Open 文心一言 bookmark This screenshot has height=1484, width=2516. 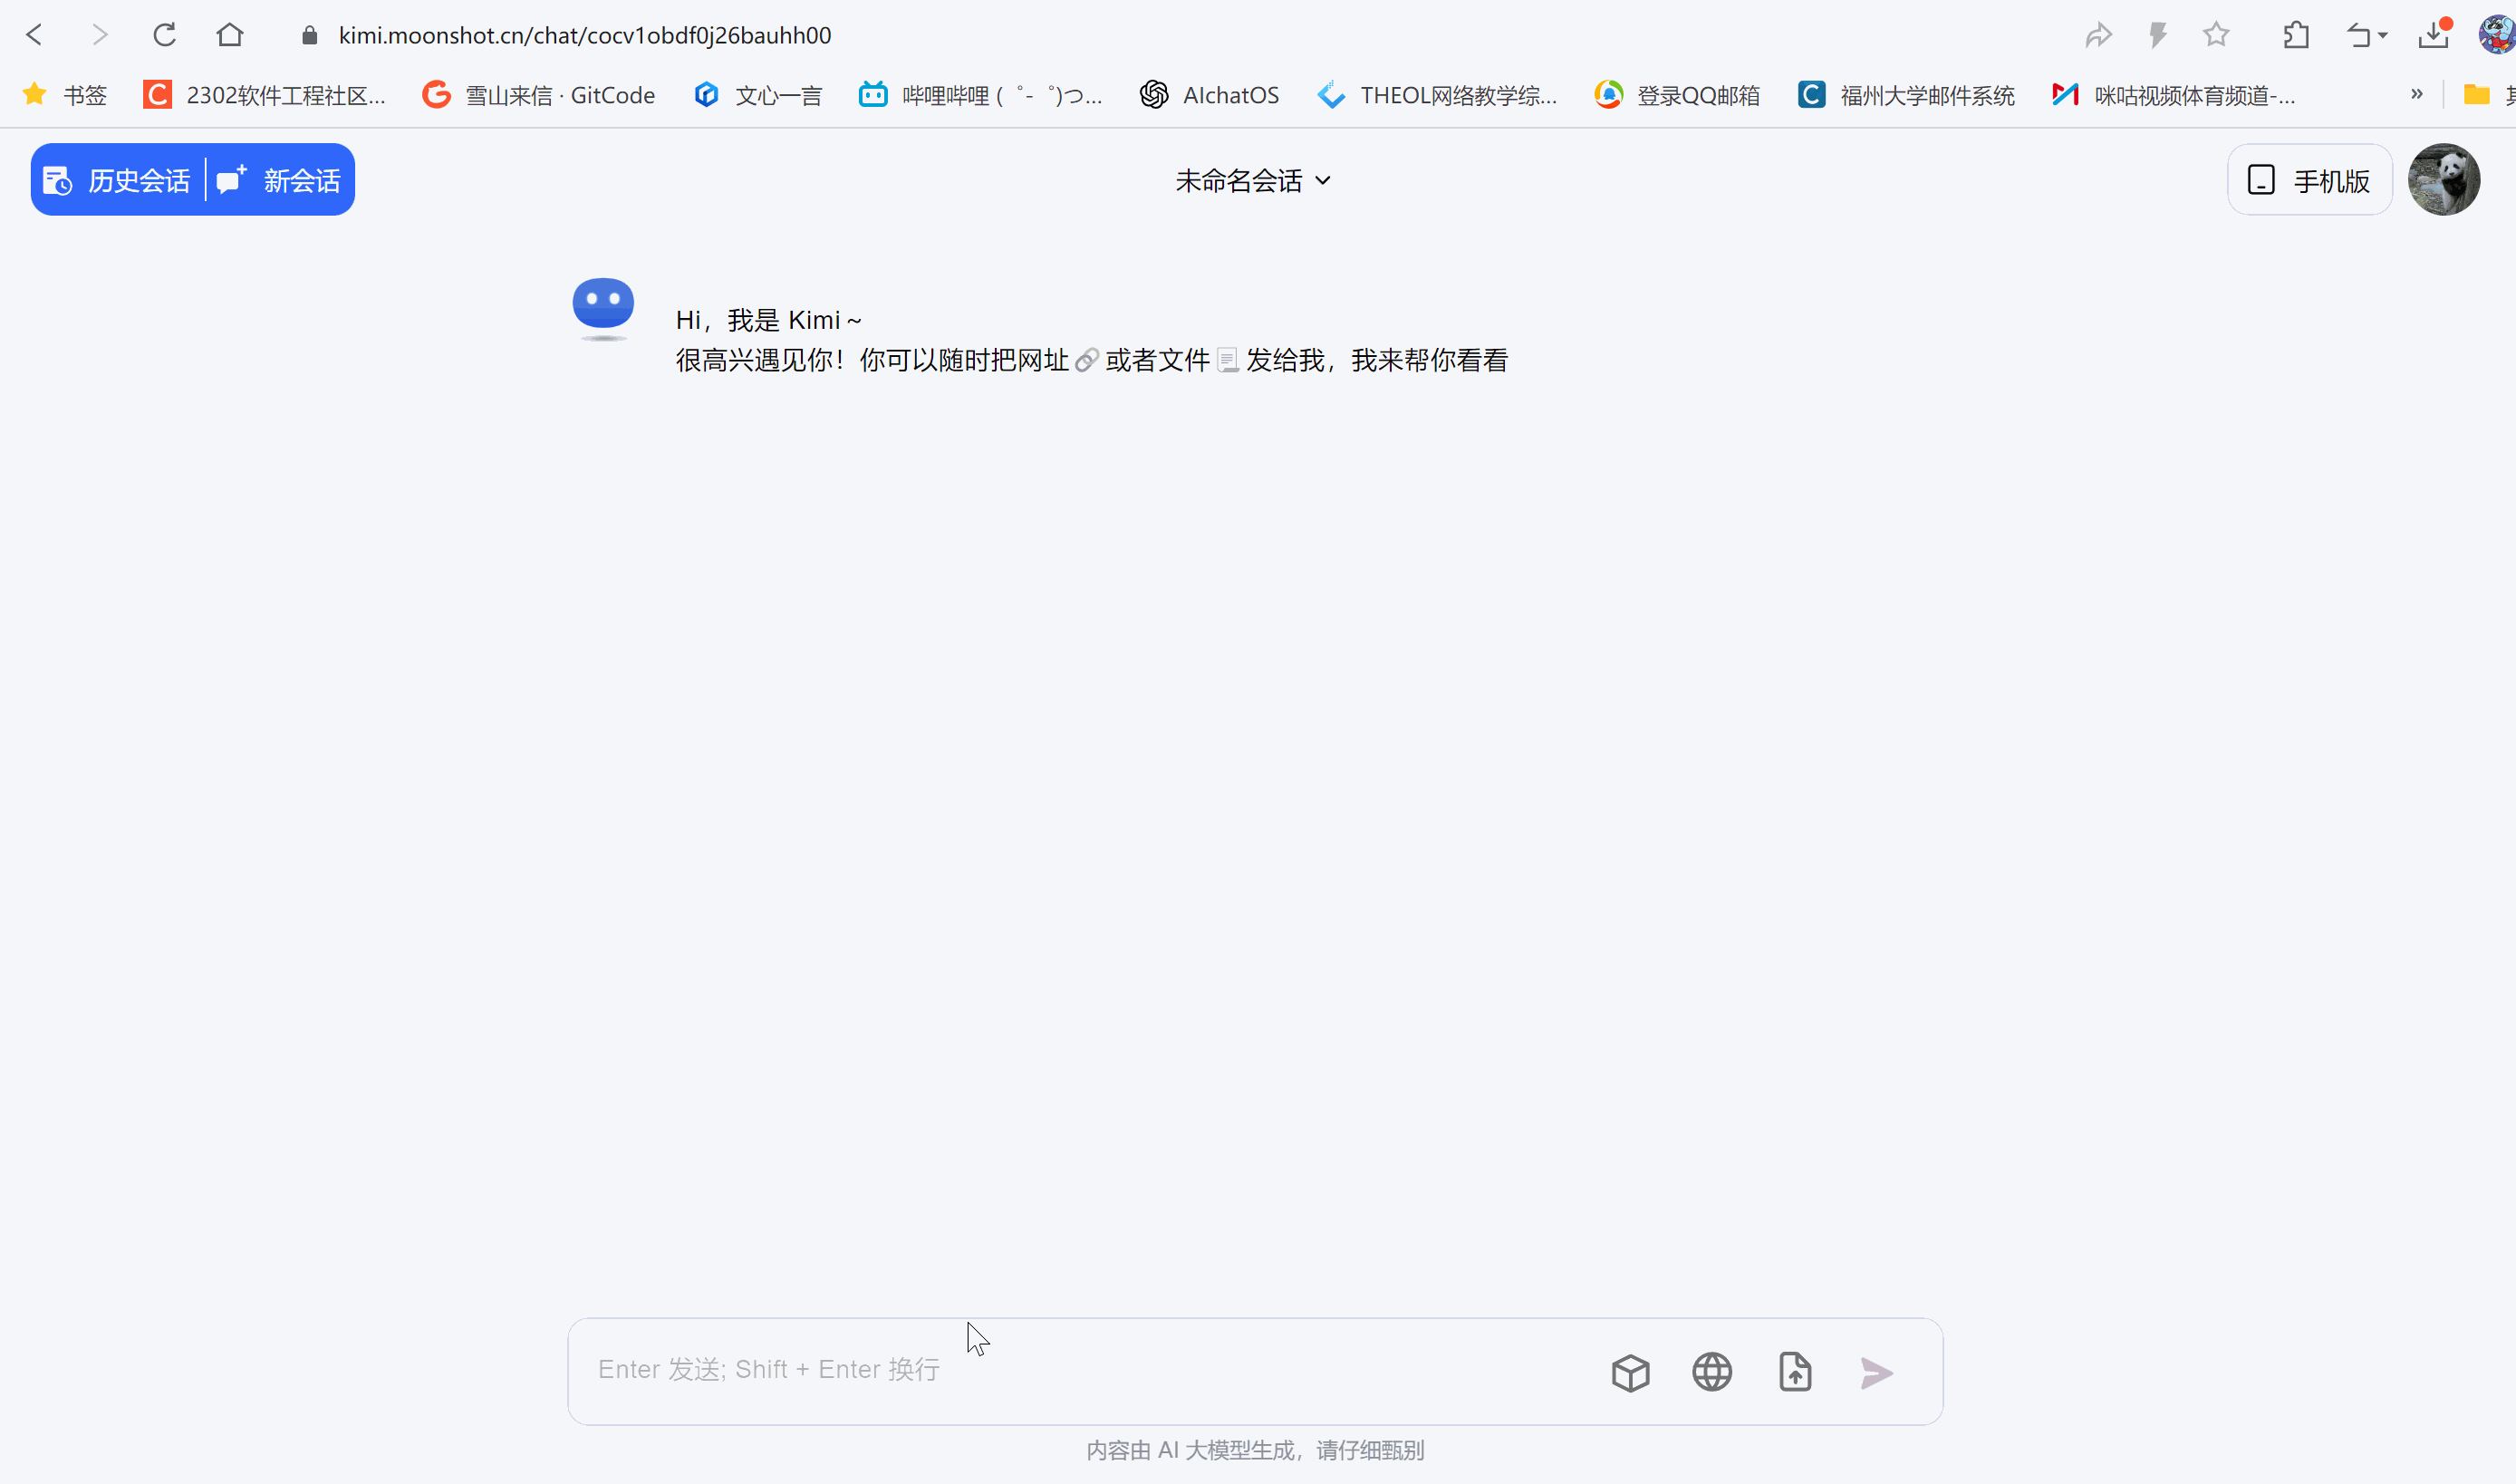point(758,95)
